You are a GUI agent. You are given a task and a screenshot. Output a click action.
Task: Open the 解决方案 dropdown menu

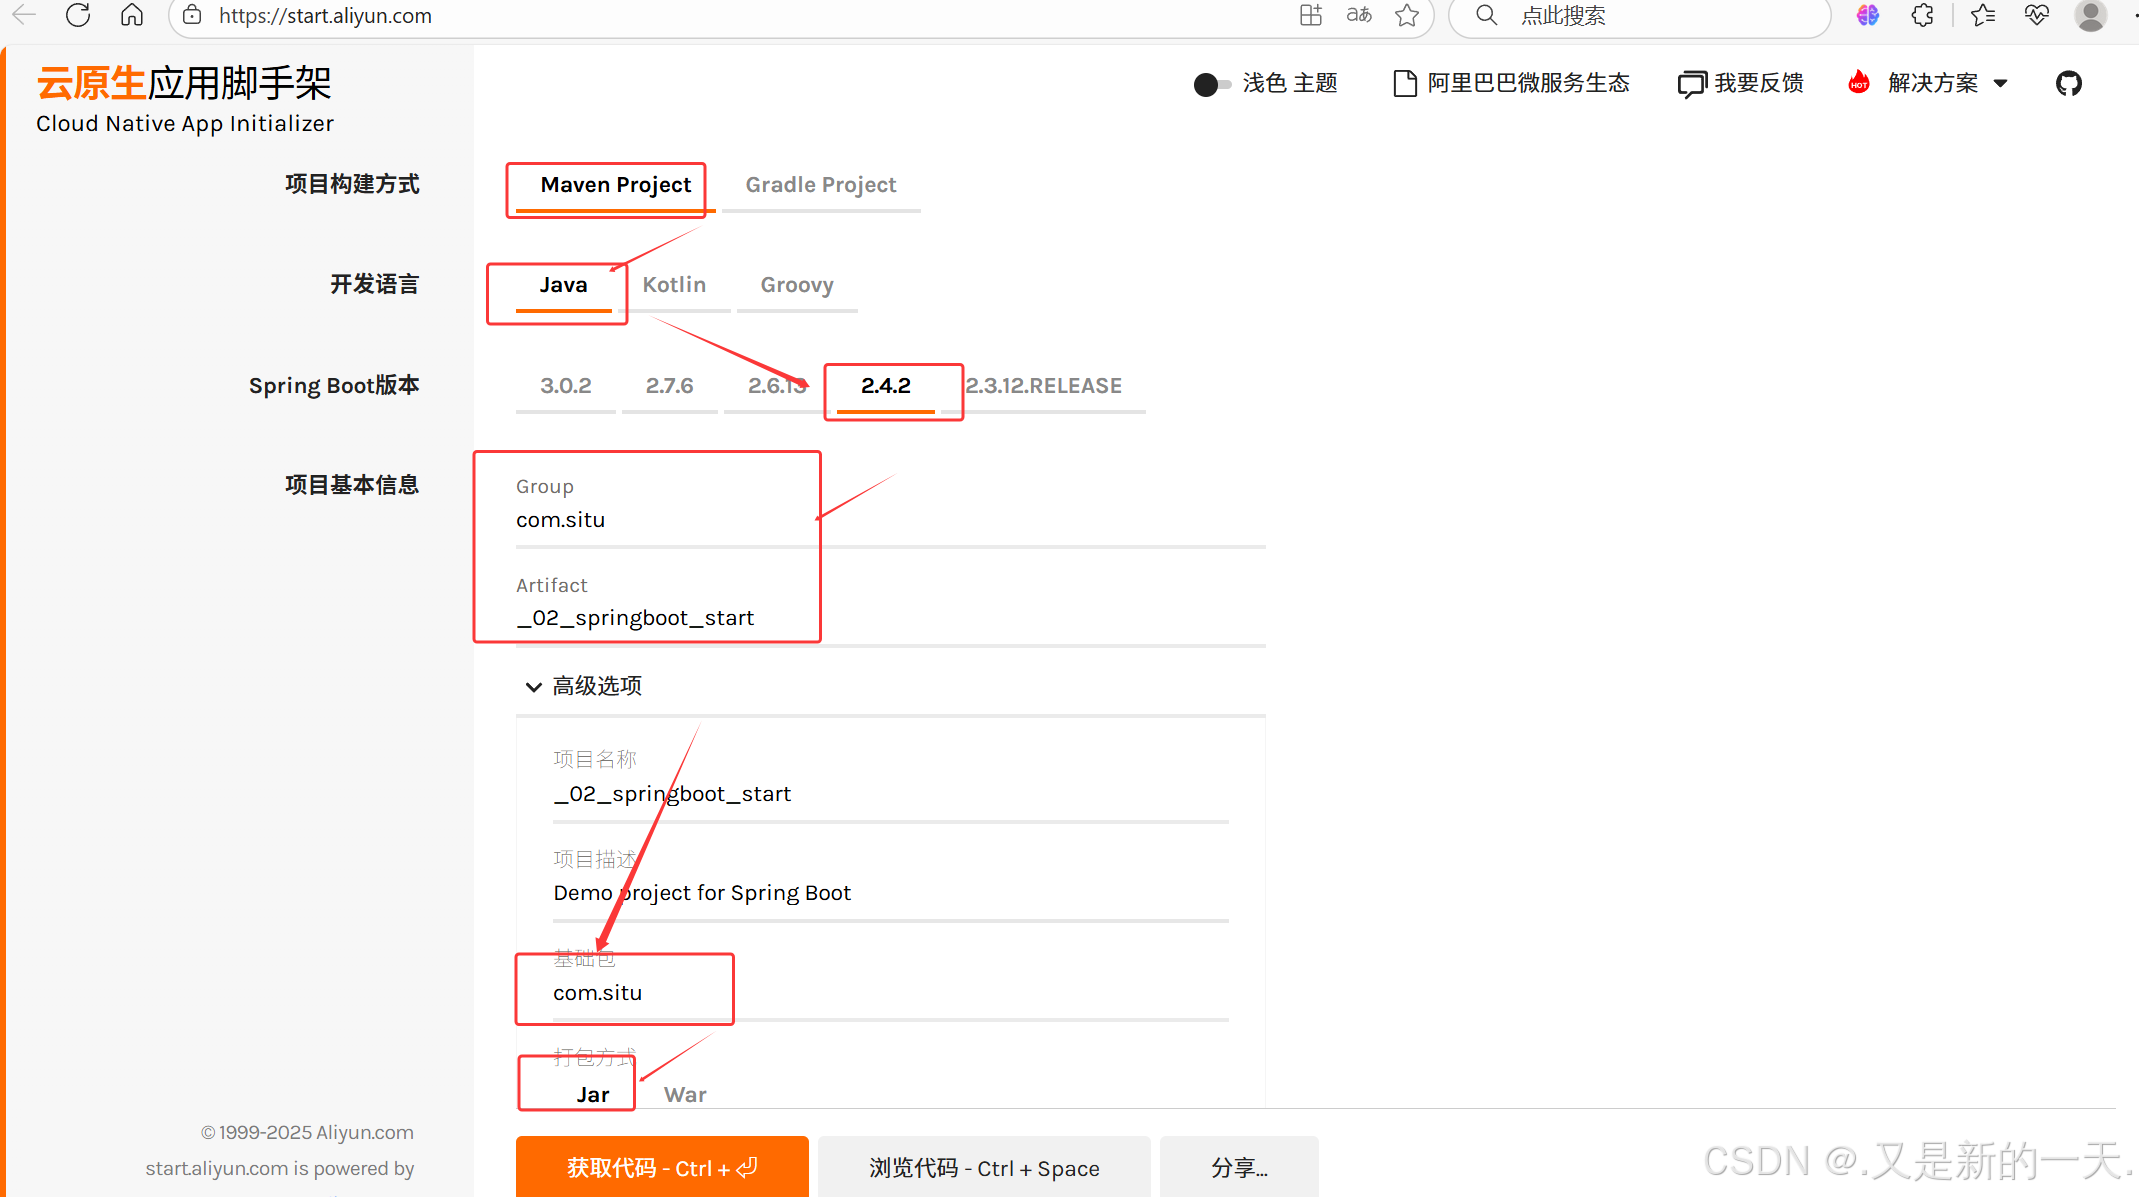pyautogui.click(x=1947, y=83)
